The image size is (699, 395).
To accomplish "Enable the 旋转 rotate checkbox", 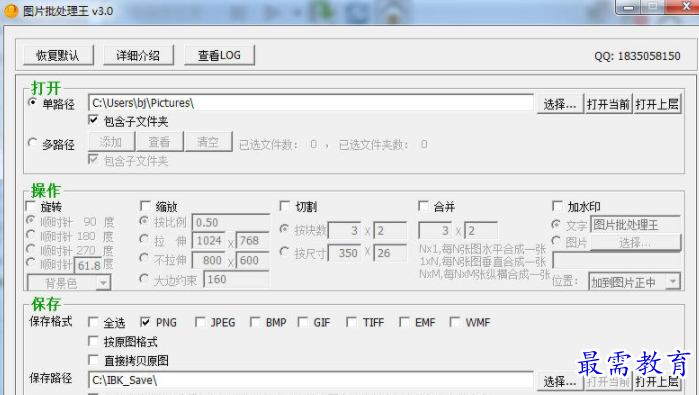I will [x=31, y=206].
